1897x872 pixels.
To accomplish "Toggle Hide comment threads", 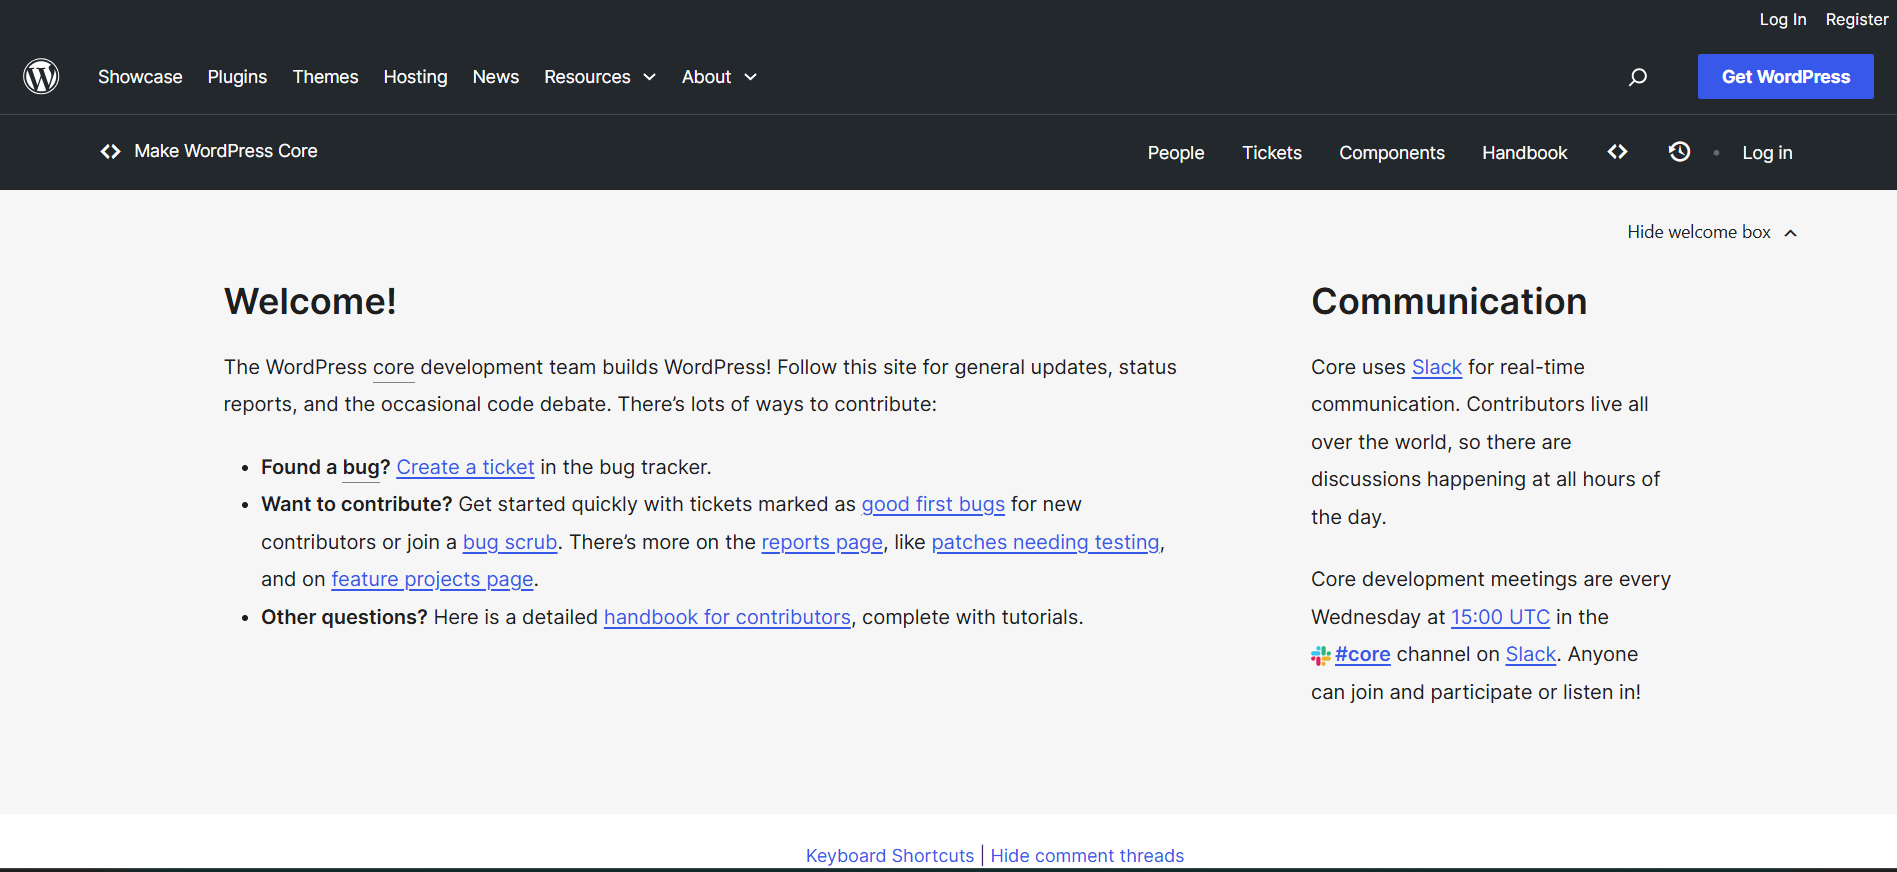I will [1087, 856].
